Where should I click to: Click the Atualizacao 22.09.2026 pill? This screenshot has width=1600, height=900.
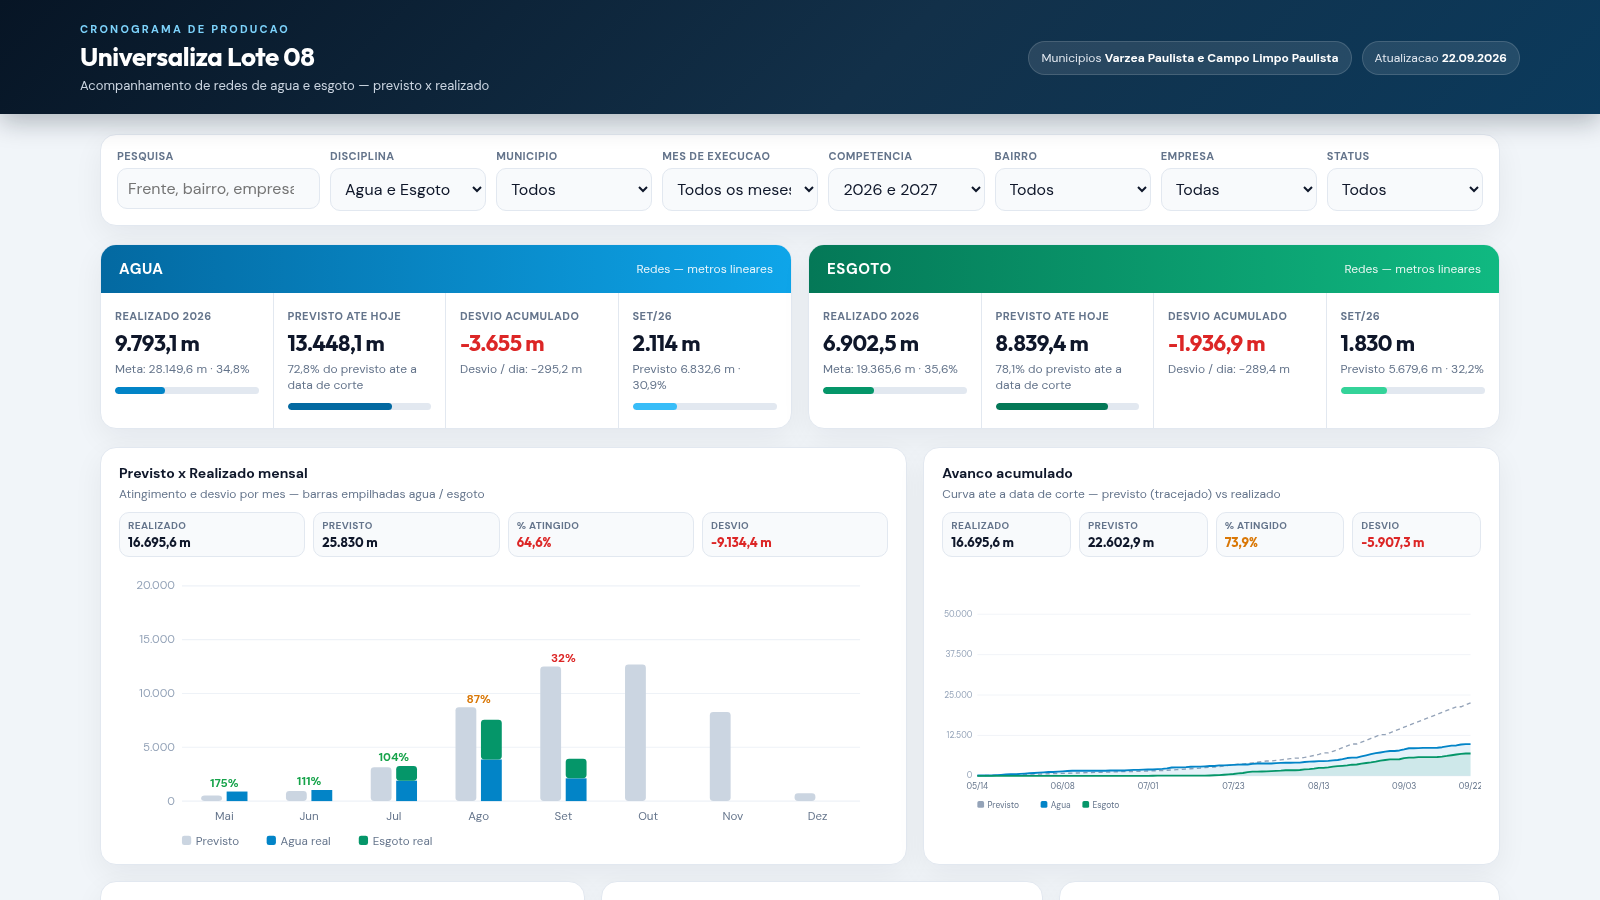coord(1440,58)
